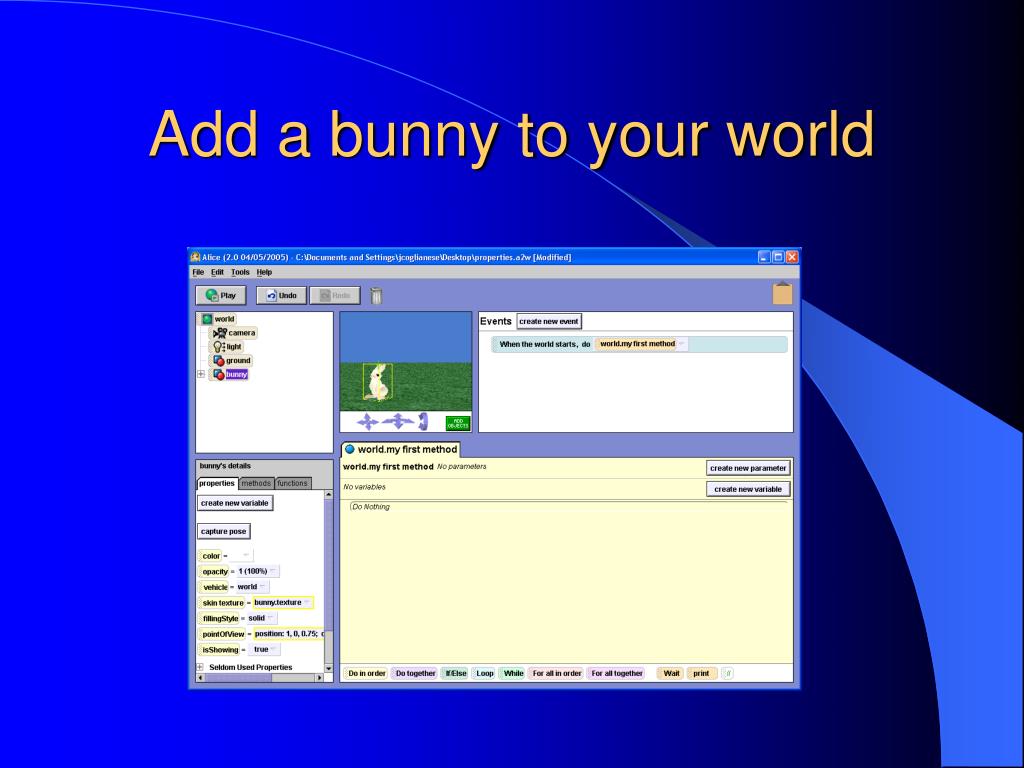Click the four-way move camera arrows
The height and width of the screenshot is (768, 1024).
368,422
